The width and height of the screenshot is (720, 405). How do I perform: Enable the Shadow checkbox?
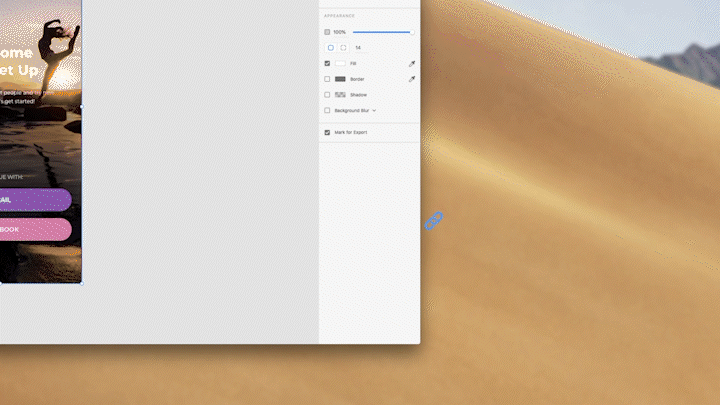(327, 95)
